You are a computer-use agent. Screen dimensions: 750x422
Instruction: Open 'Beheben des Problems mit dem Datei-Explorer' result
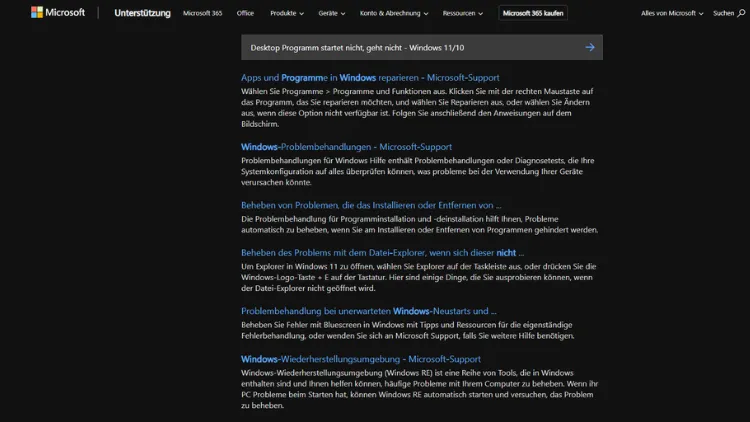tap(382, 253)
